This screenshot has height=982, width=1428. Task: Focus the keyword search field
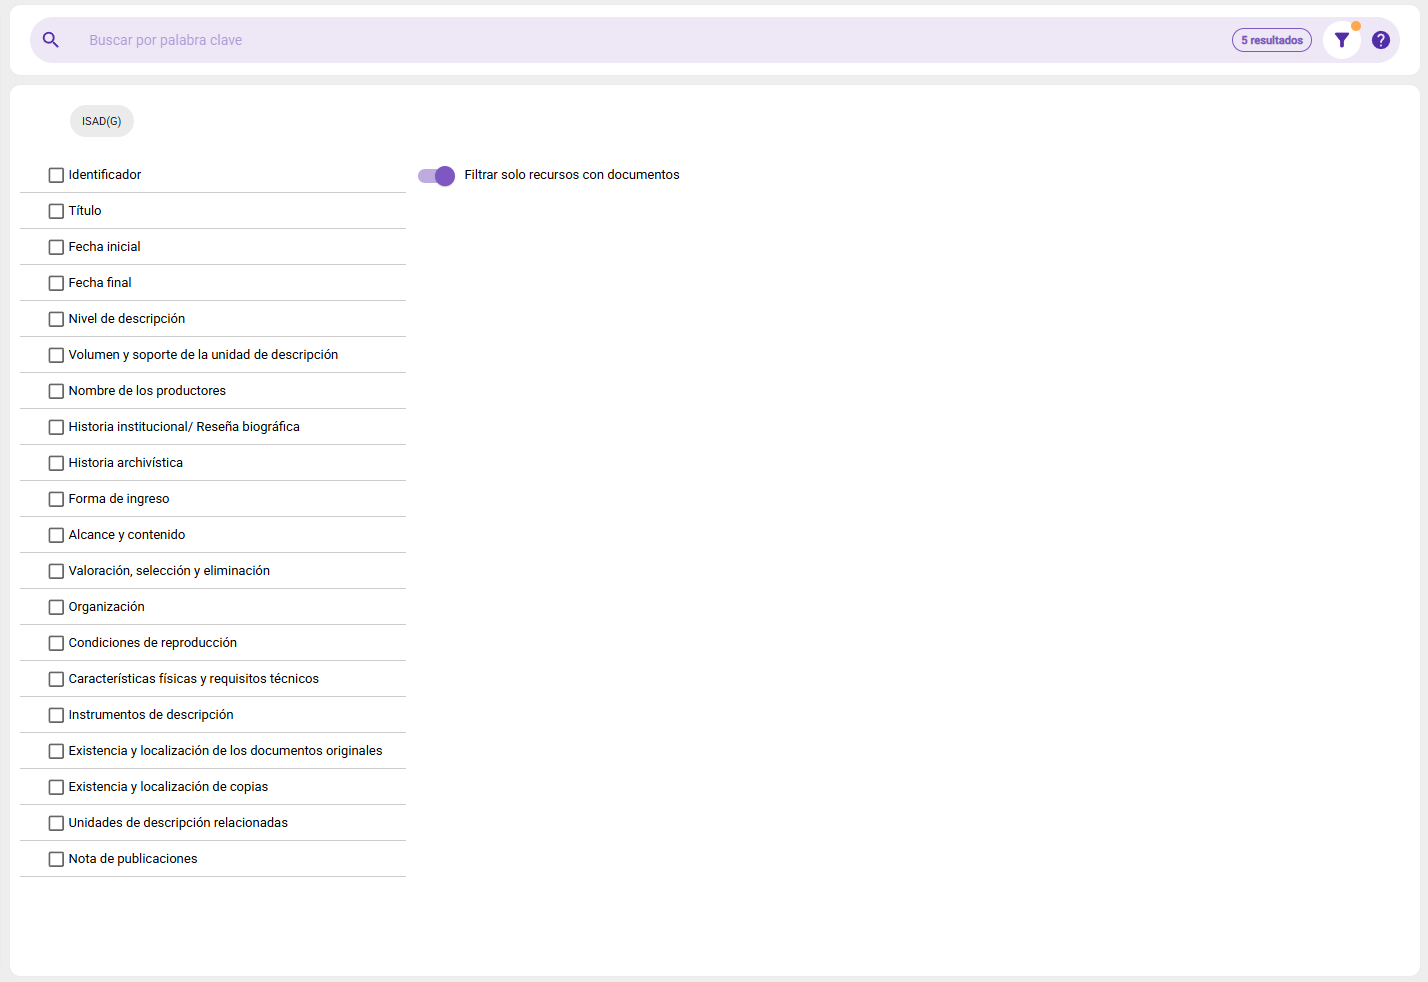pyautogui.click(x=650, y=40)
